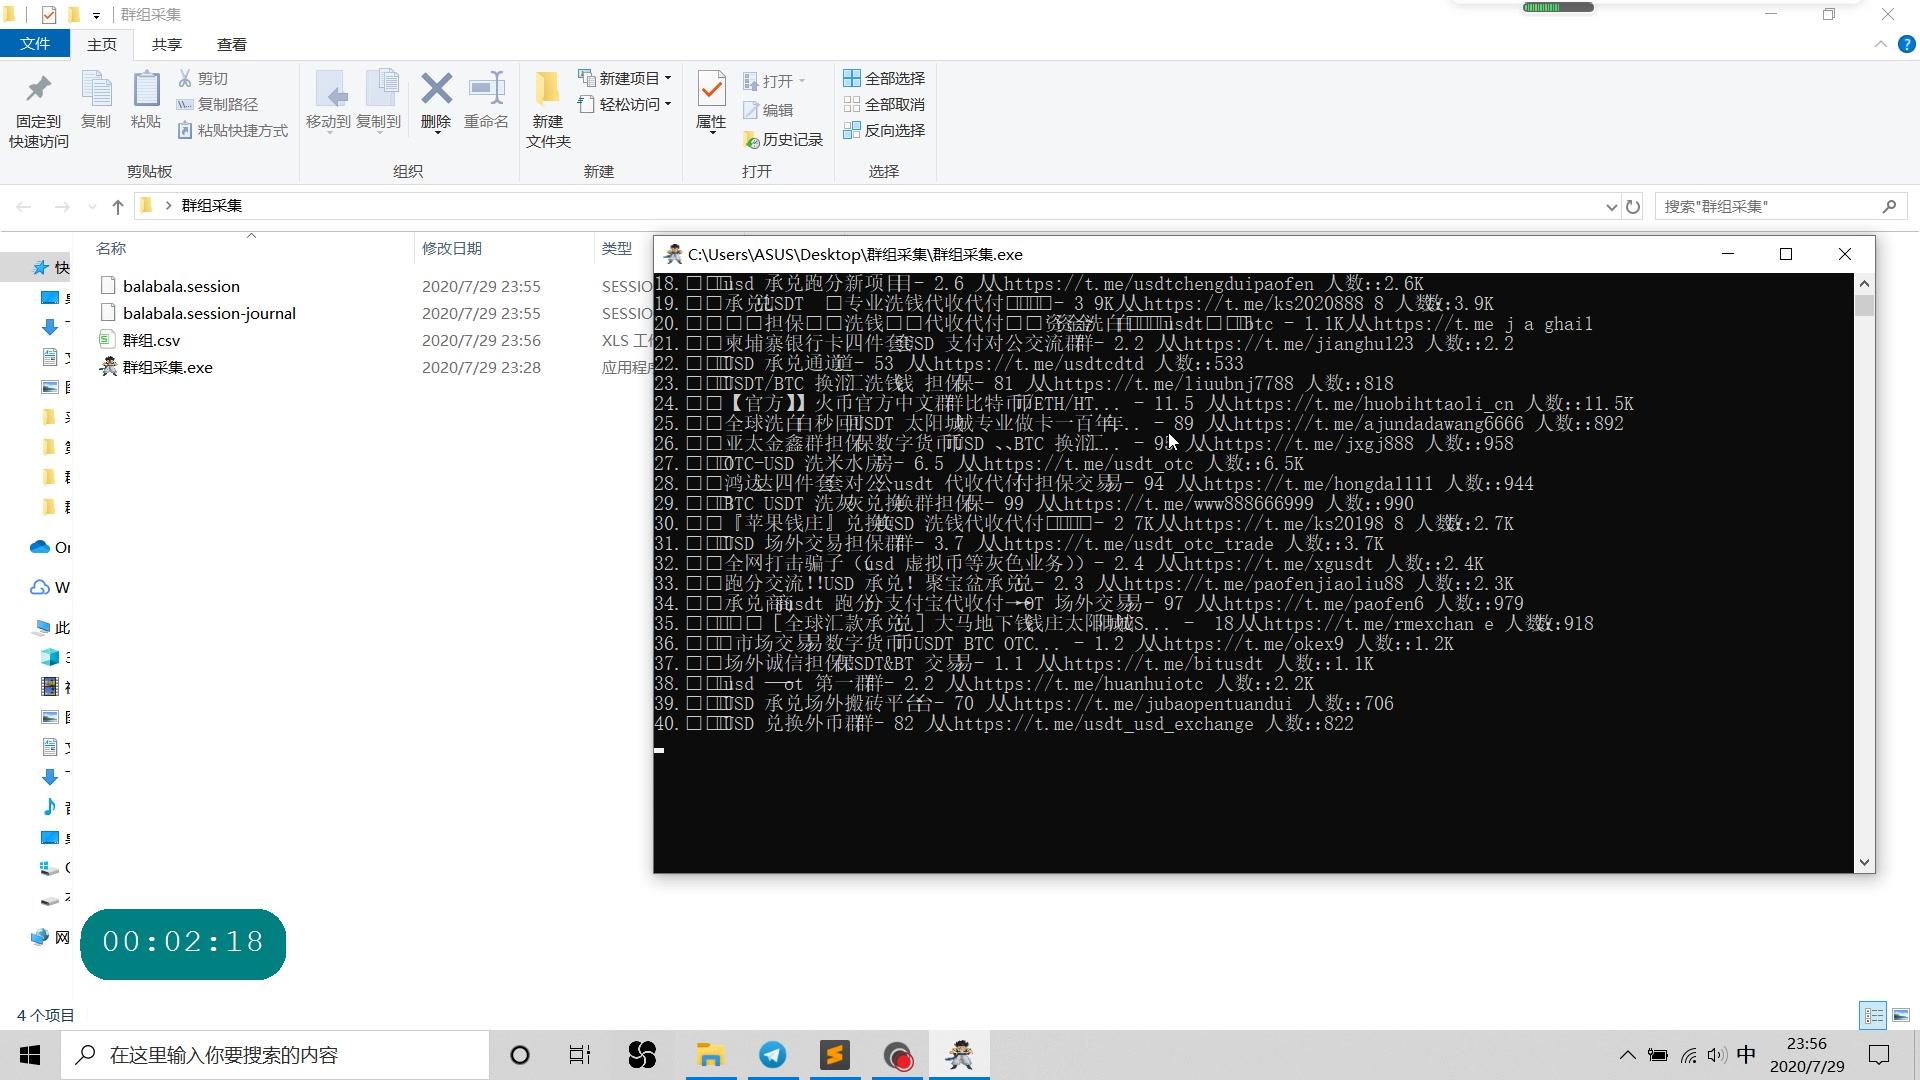The height and width of the screenshot is (1080, 1920).
Task: Deselect all items (全部取消)
Action: pyautogui.click(x=884, y=104)
